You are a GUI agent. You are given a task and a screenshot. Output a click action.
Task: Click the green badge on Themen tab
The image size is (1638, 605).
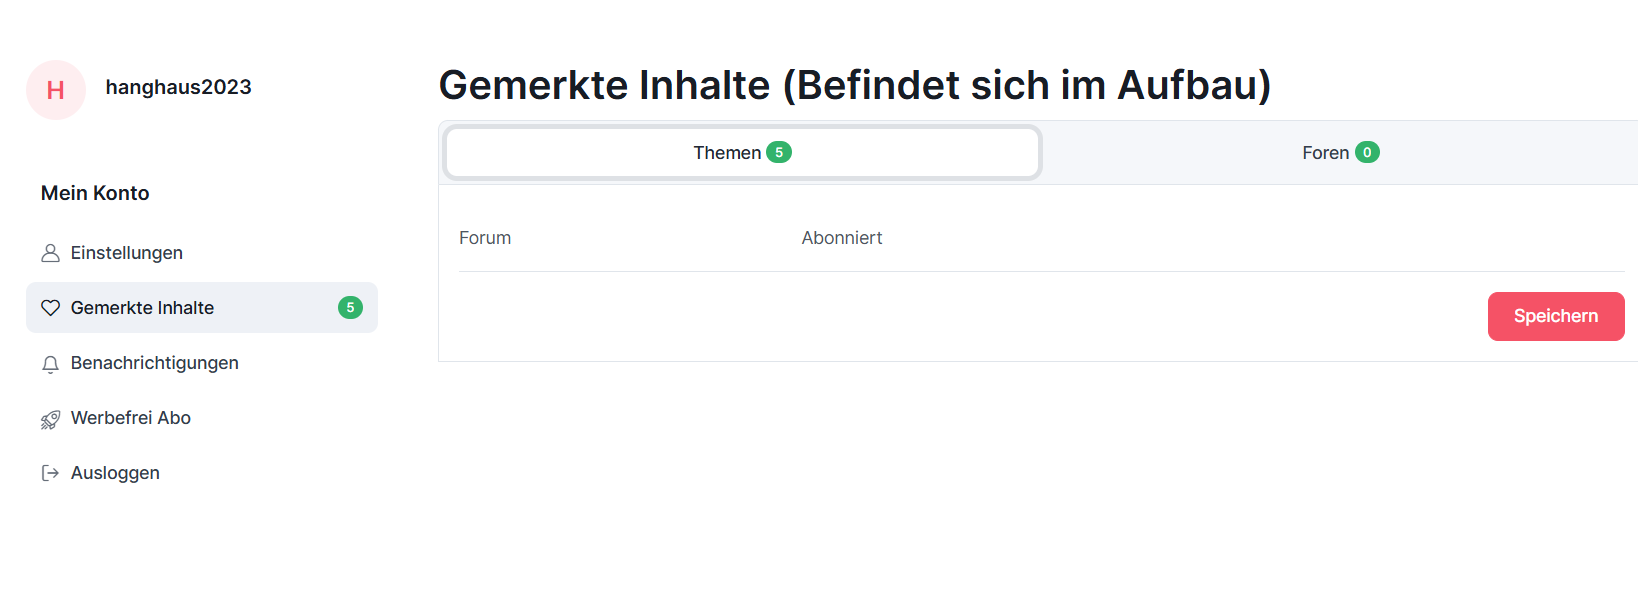click(x=779, y=152)
